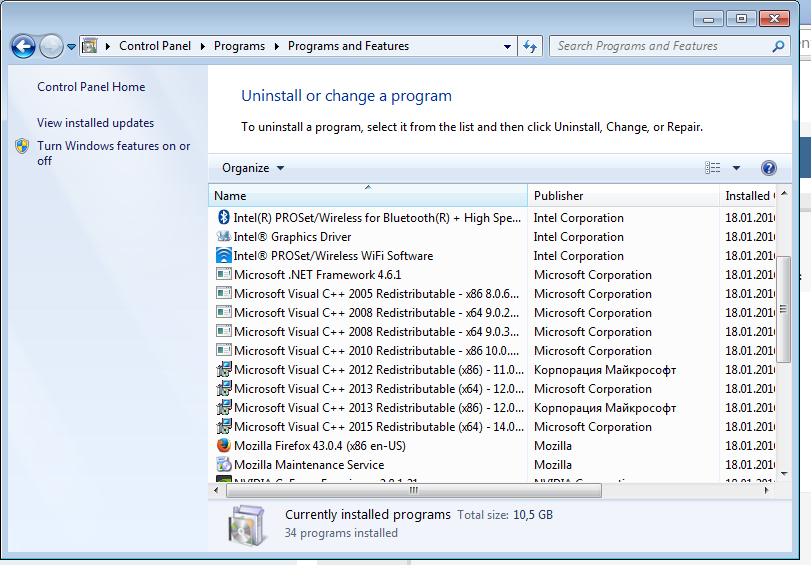Open the recent pages dropdown arrow

coord(72,46)
